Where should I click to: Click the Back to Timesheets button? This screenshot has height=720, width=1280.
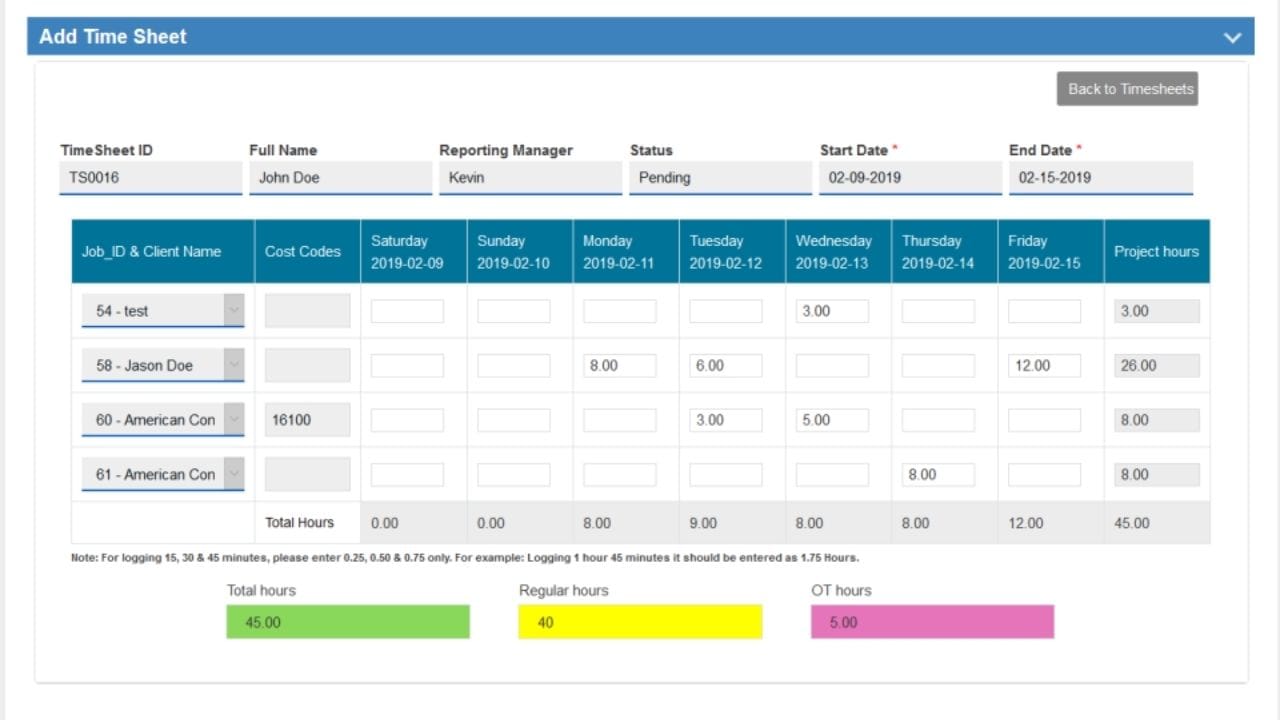point(1127,88)
